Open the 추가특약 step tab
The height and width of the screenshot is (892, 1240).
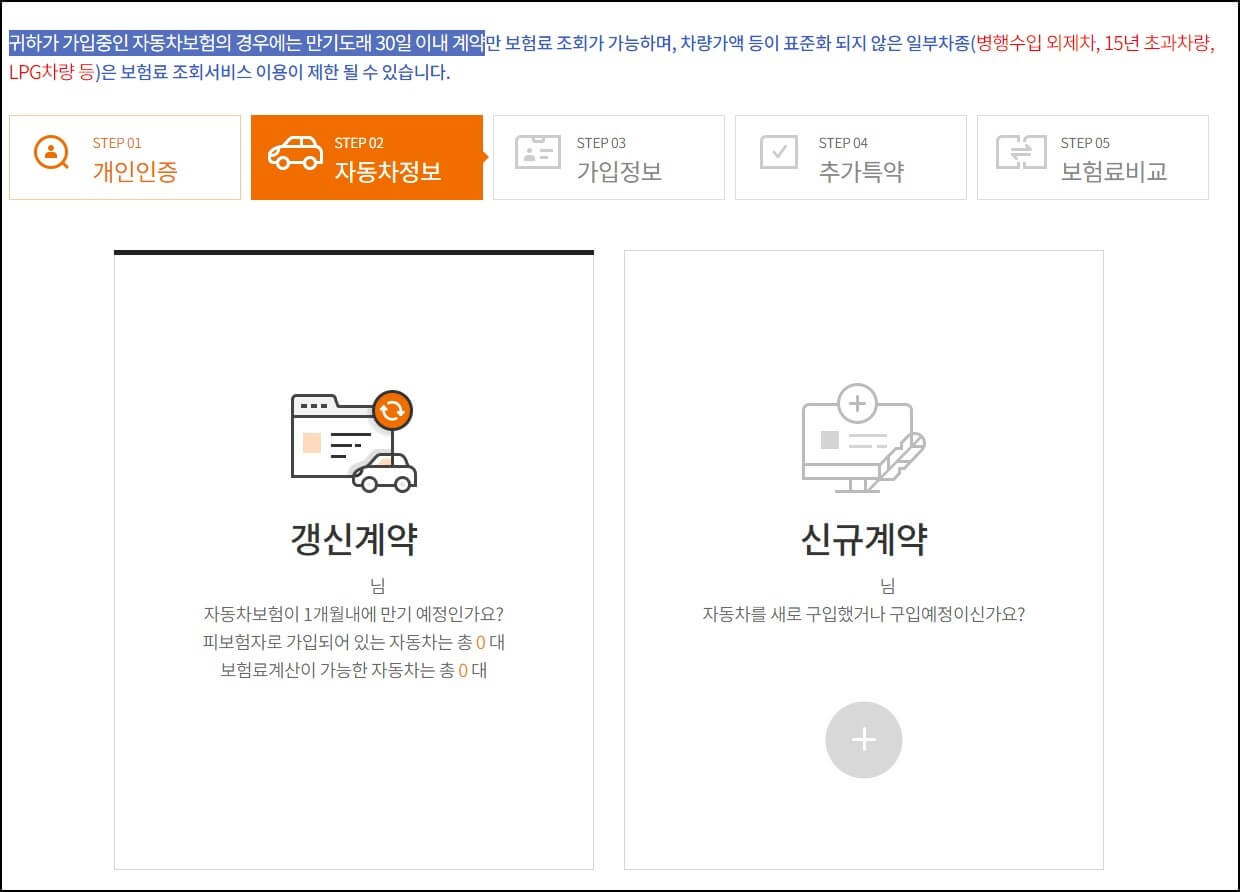851,157
